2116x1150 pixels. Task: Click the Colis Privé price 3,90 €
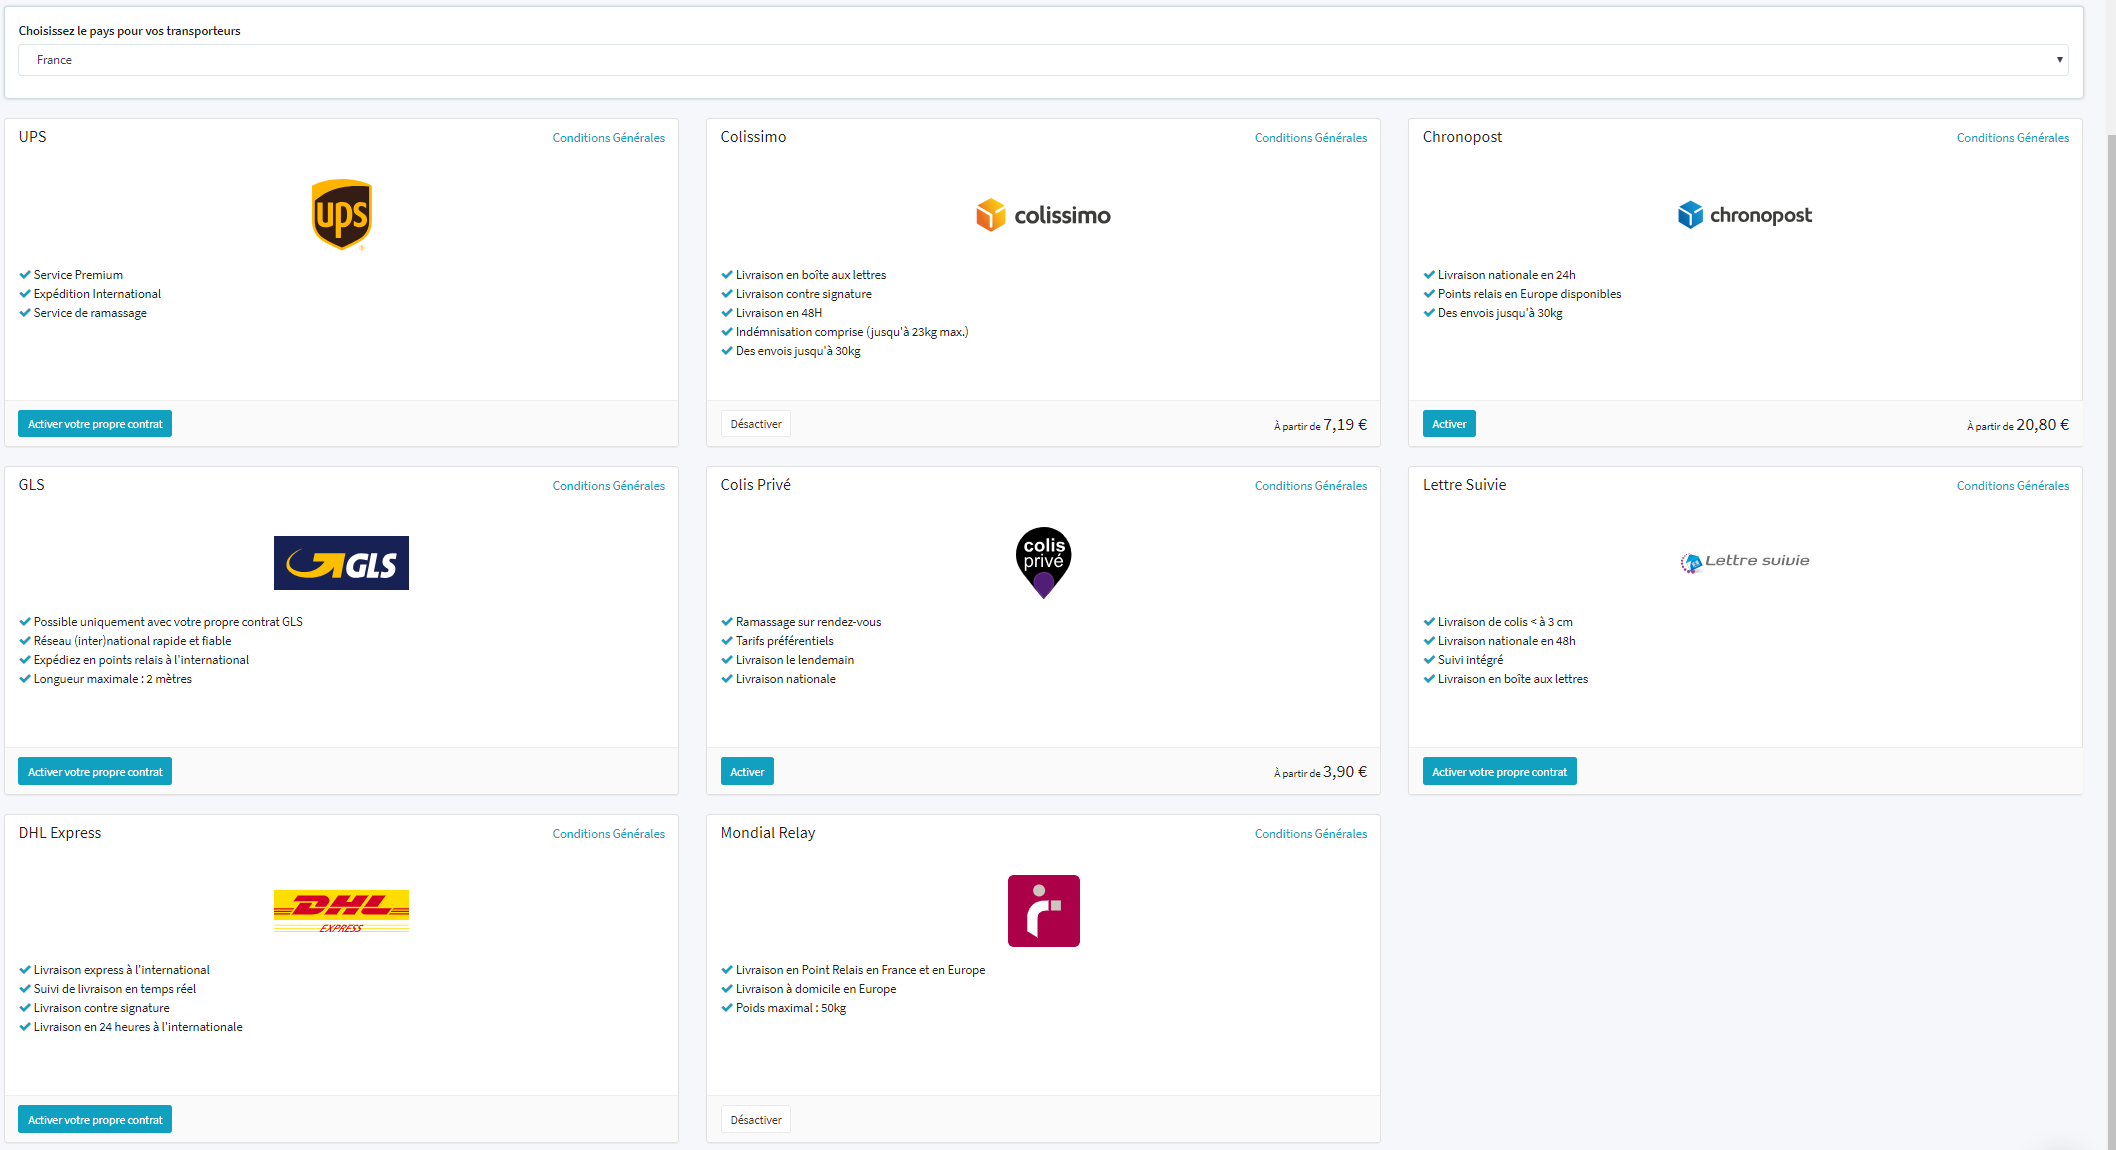(x=1345, y=772)
